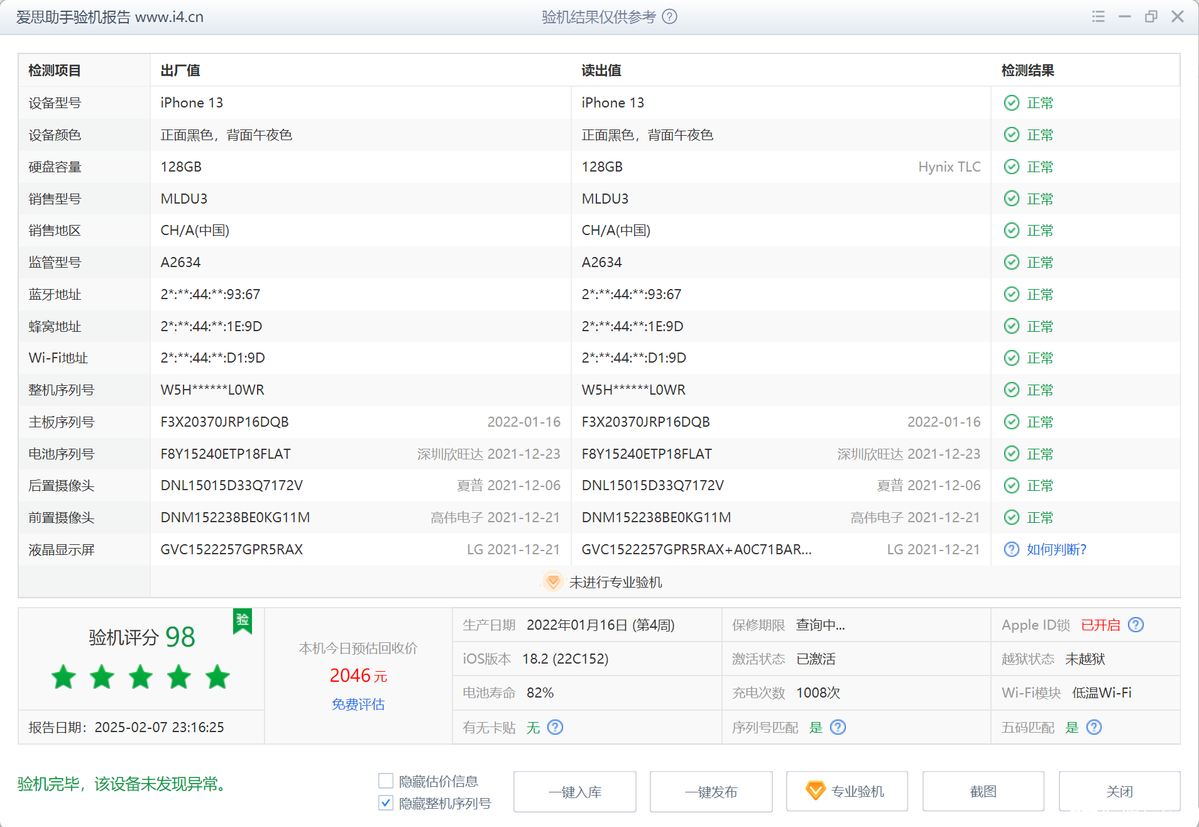Screen dimensions: 1199x827
Task: Click the fifth green rating star
Action: pyautogui.click(x=217, y=676)
